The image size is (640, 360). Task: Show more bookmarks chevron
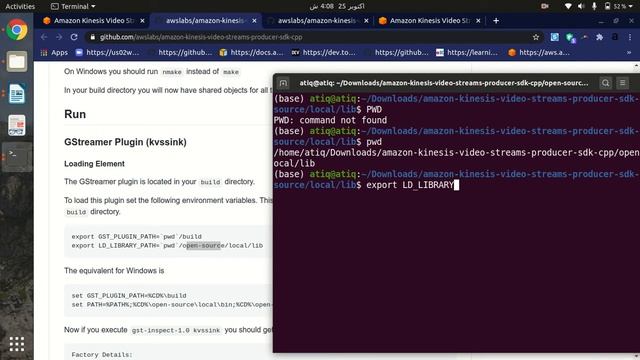[629, 53]
